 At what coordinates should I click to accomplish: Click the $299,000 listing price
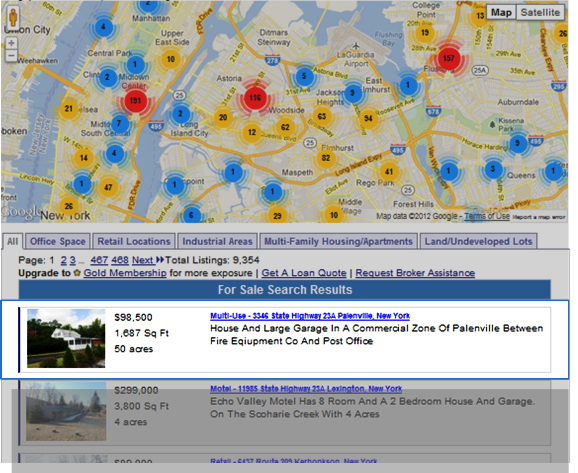(136, 390)
